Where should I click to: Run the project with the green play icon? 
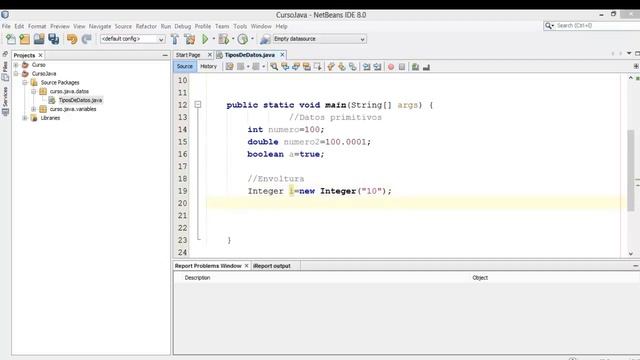tap(205, 39)
